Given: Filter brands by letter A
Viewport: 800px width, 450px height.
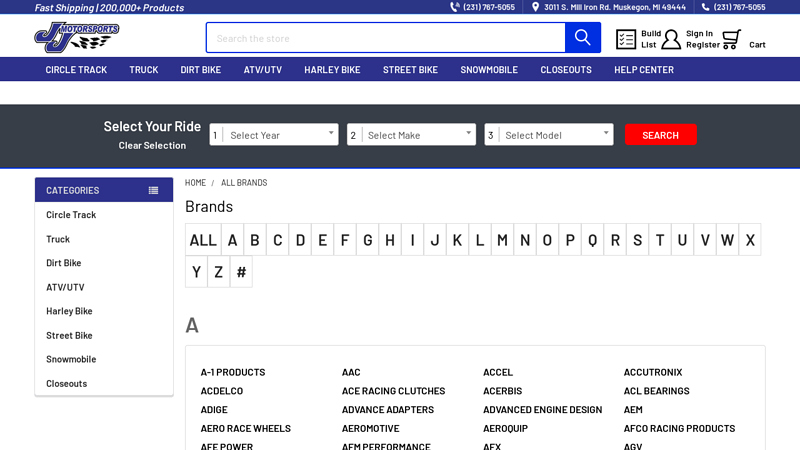Looking at the screenshot, I should (232, 239).
